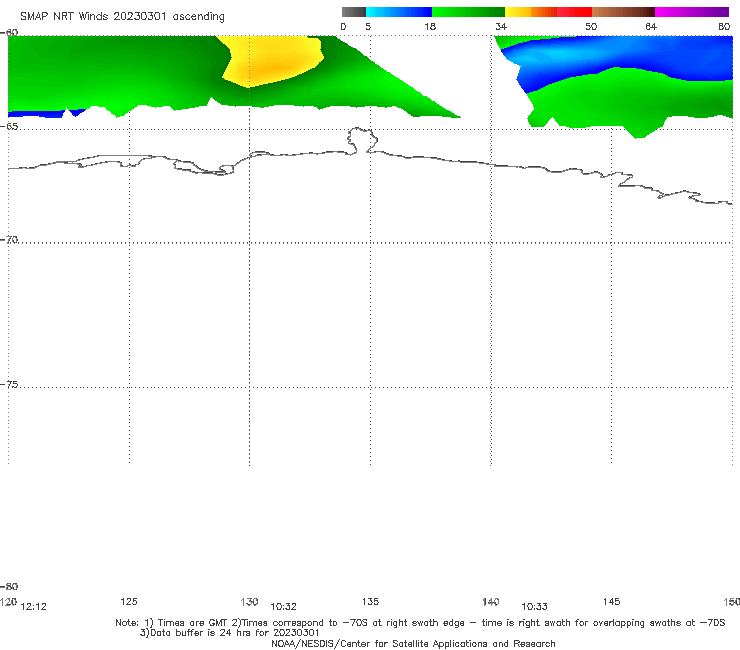Viewport: 740px width, 650px height.
Task: Click the 'SMAP NRT Winds 20230301 ascending' title
Action: coord(122,17)
